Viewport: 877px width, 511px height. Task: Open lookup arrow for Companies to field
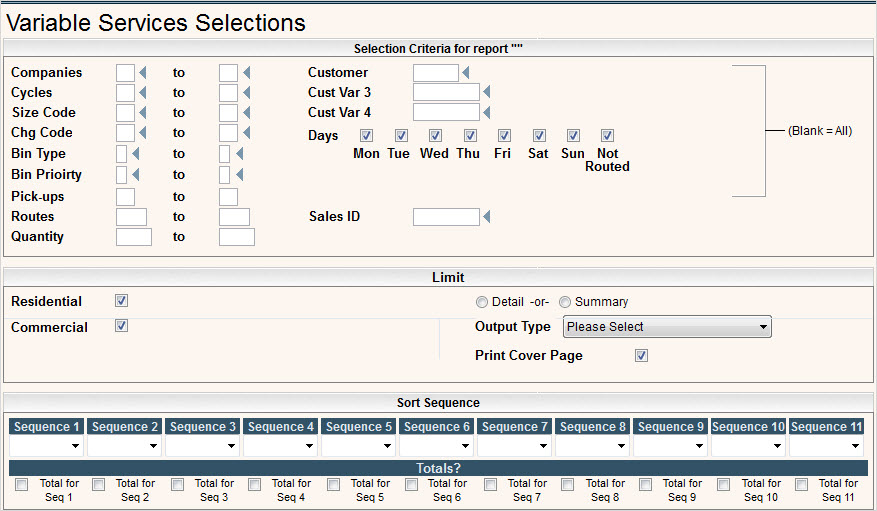[246, 72]
